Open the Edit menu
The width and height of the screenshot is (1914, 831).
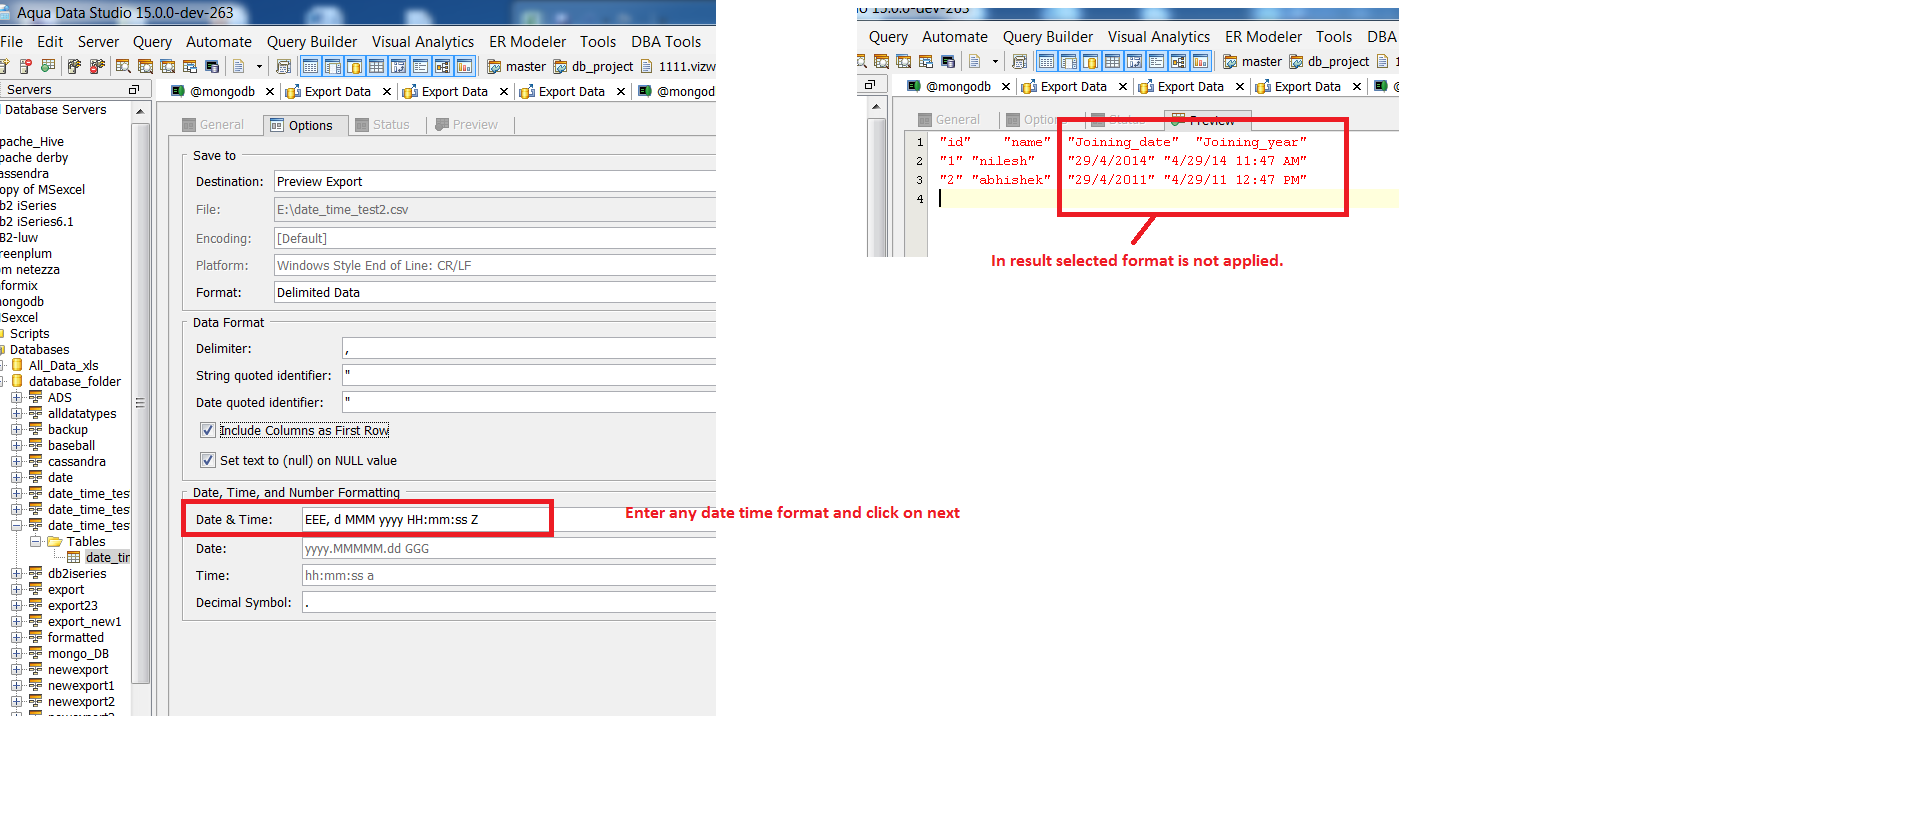(x=50, y=41)
